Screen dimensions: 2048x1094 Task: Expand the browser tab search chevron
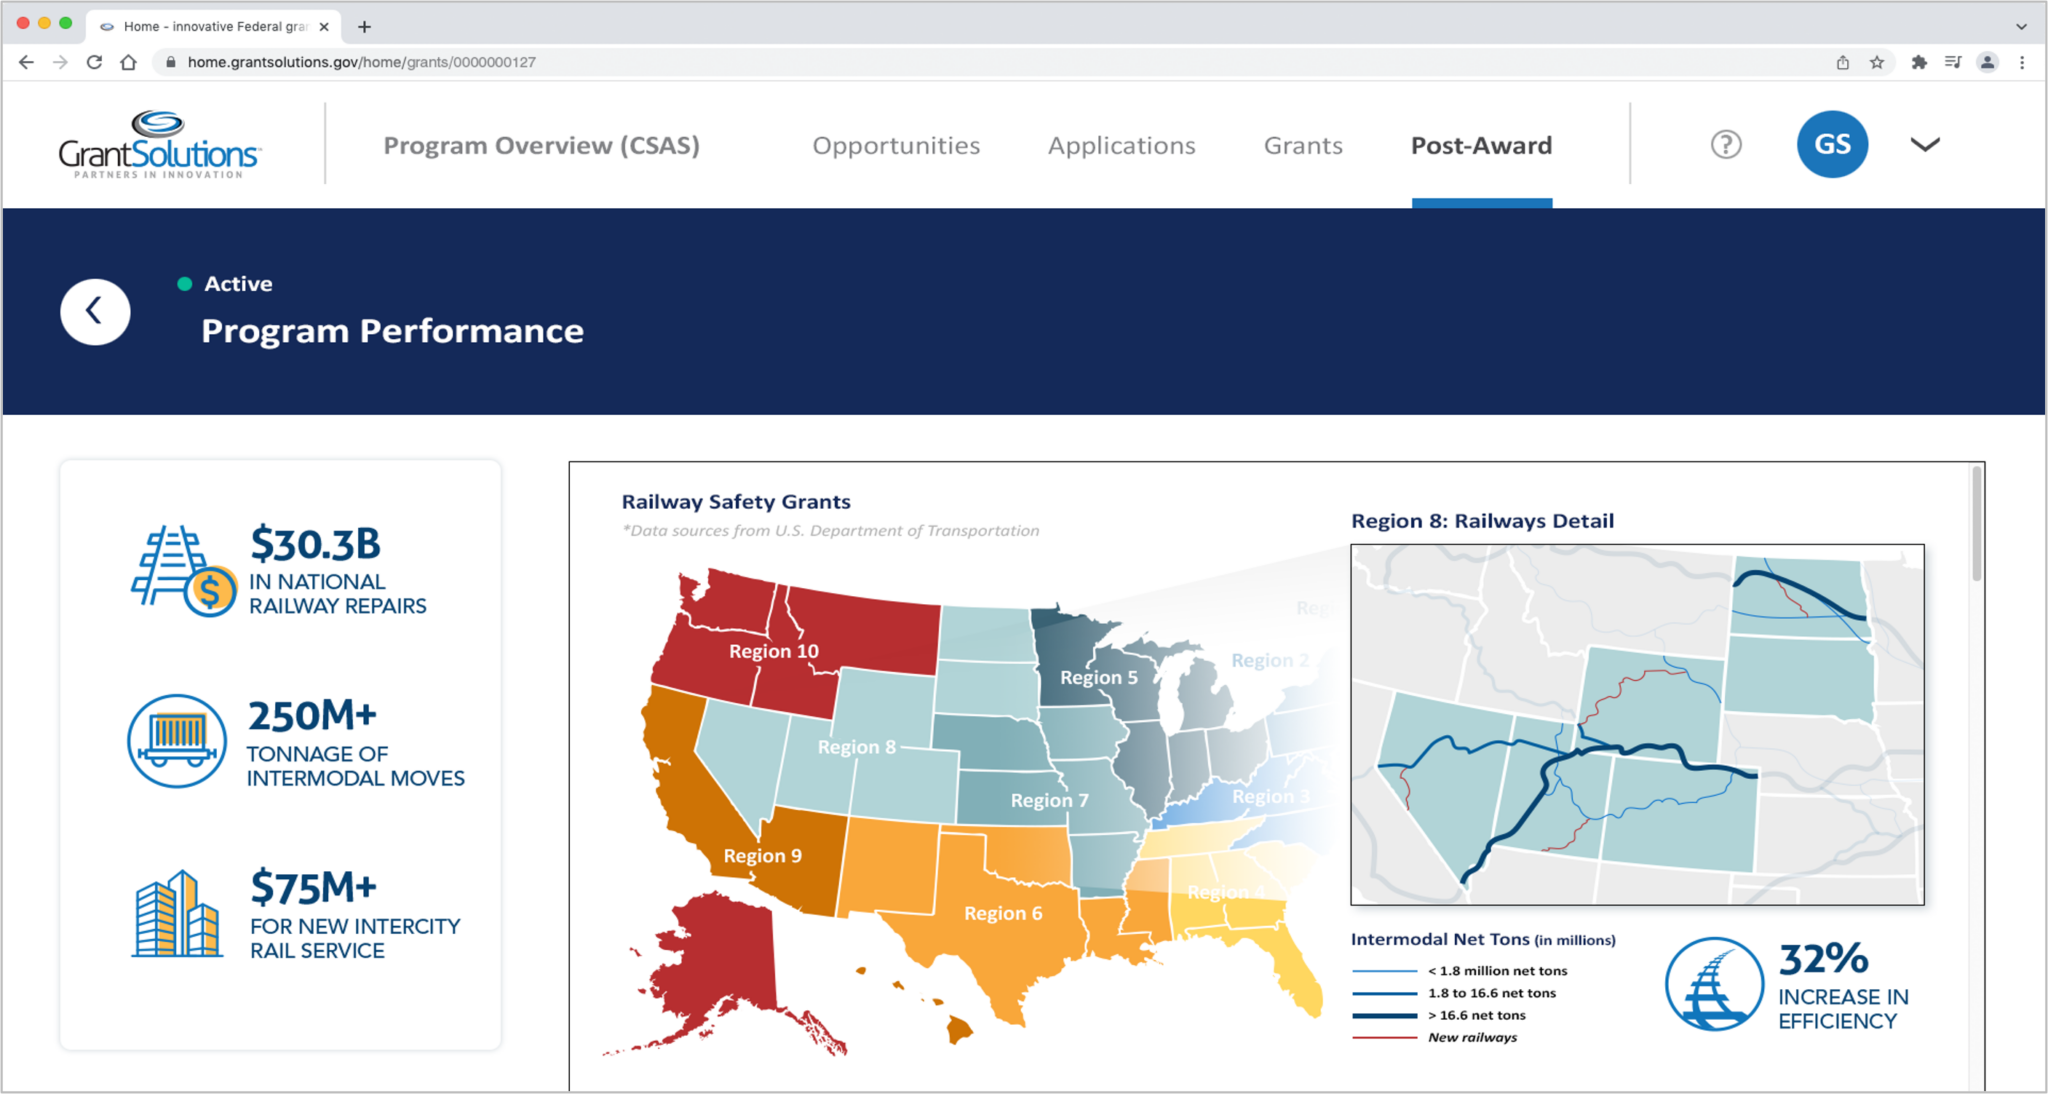[x=2021, y=26]
